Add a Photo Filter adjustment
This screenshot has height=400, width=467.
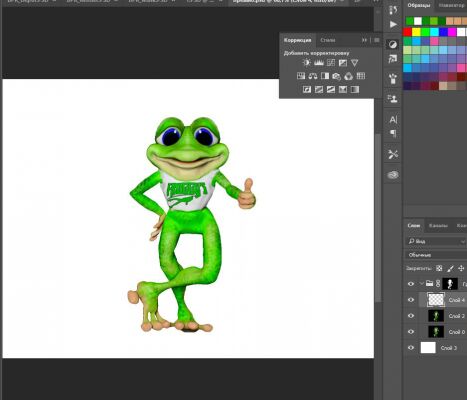coord(337,76)
